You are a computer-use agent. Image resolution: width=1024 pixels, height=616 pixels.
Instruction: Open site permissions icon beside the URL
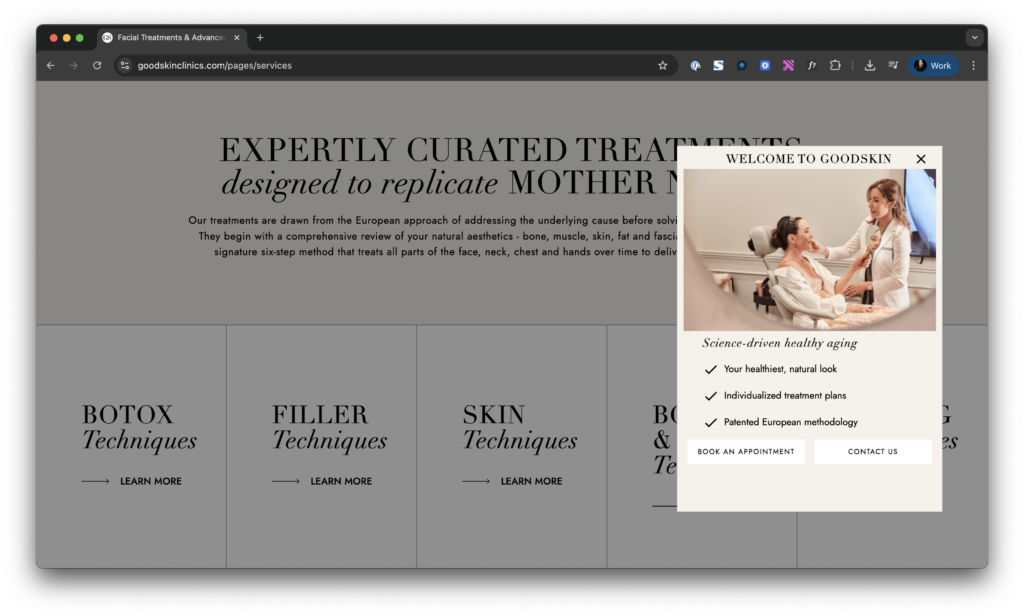[124, 65]
